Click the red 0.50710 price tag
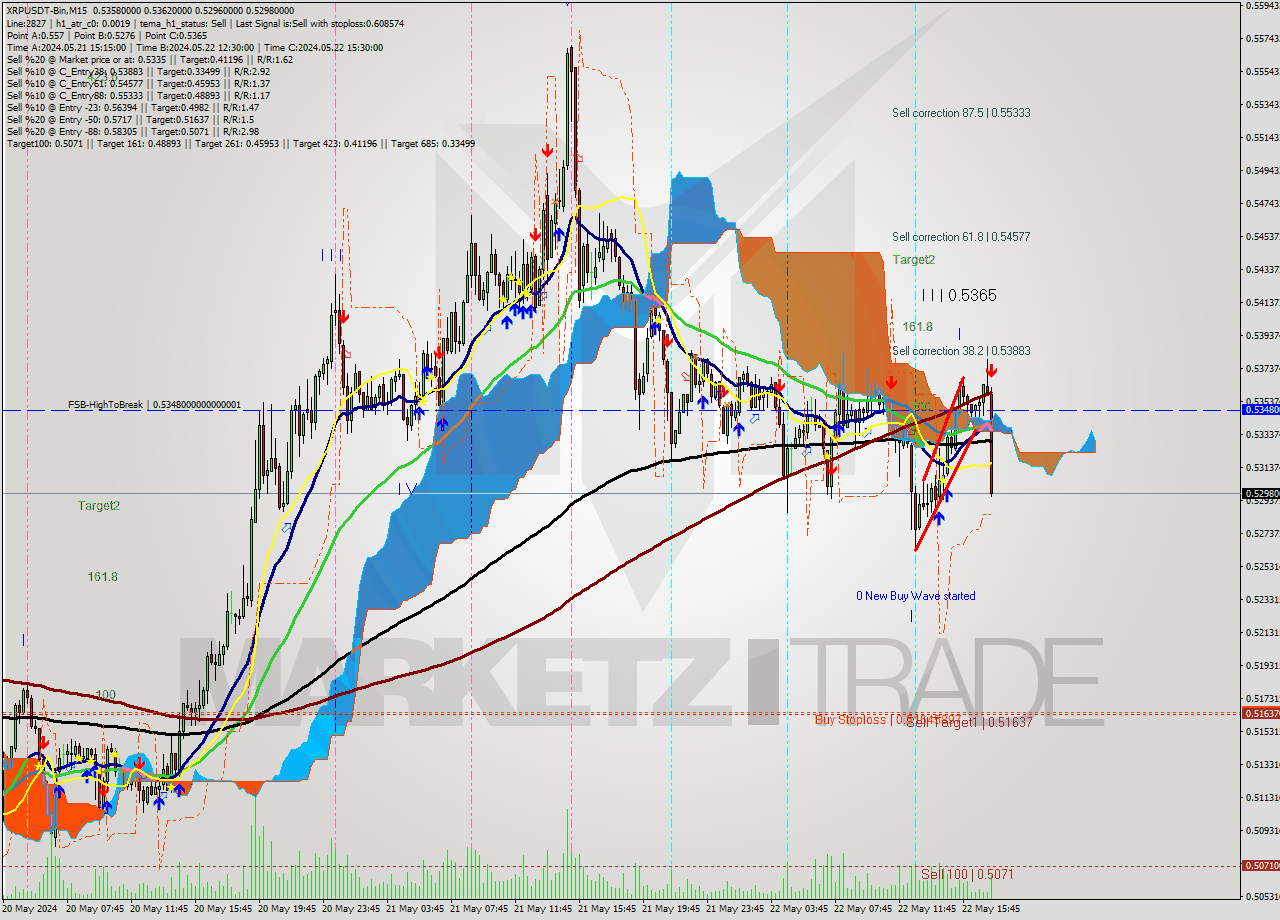This screenshot has height=920, width=1280. 1260,865
